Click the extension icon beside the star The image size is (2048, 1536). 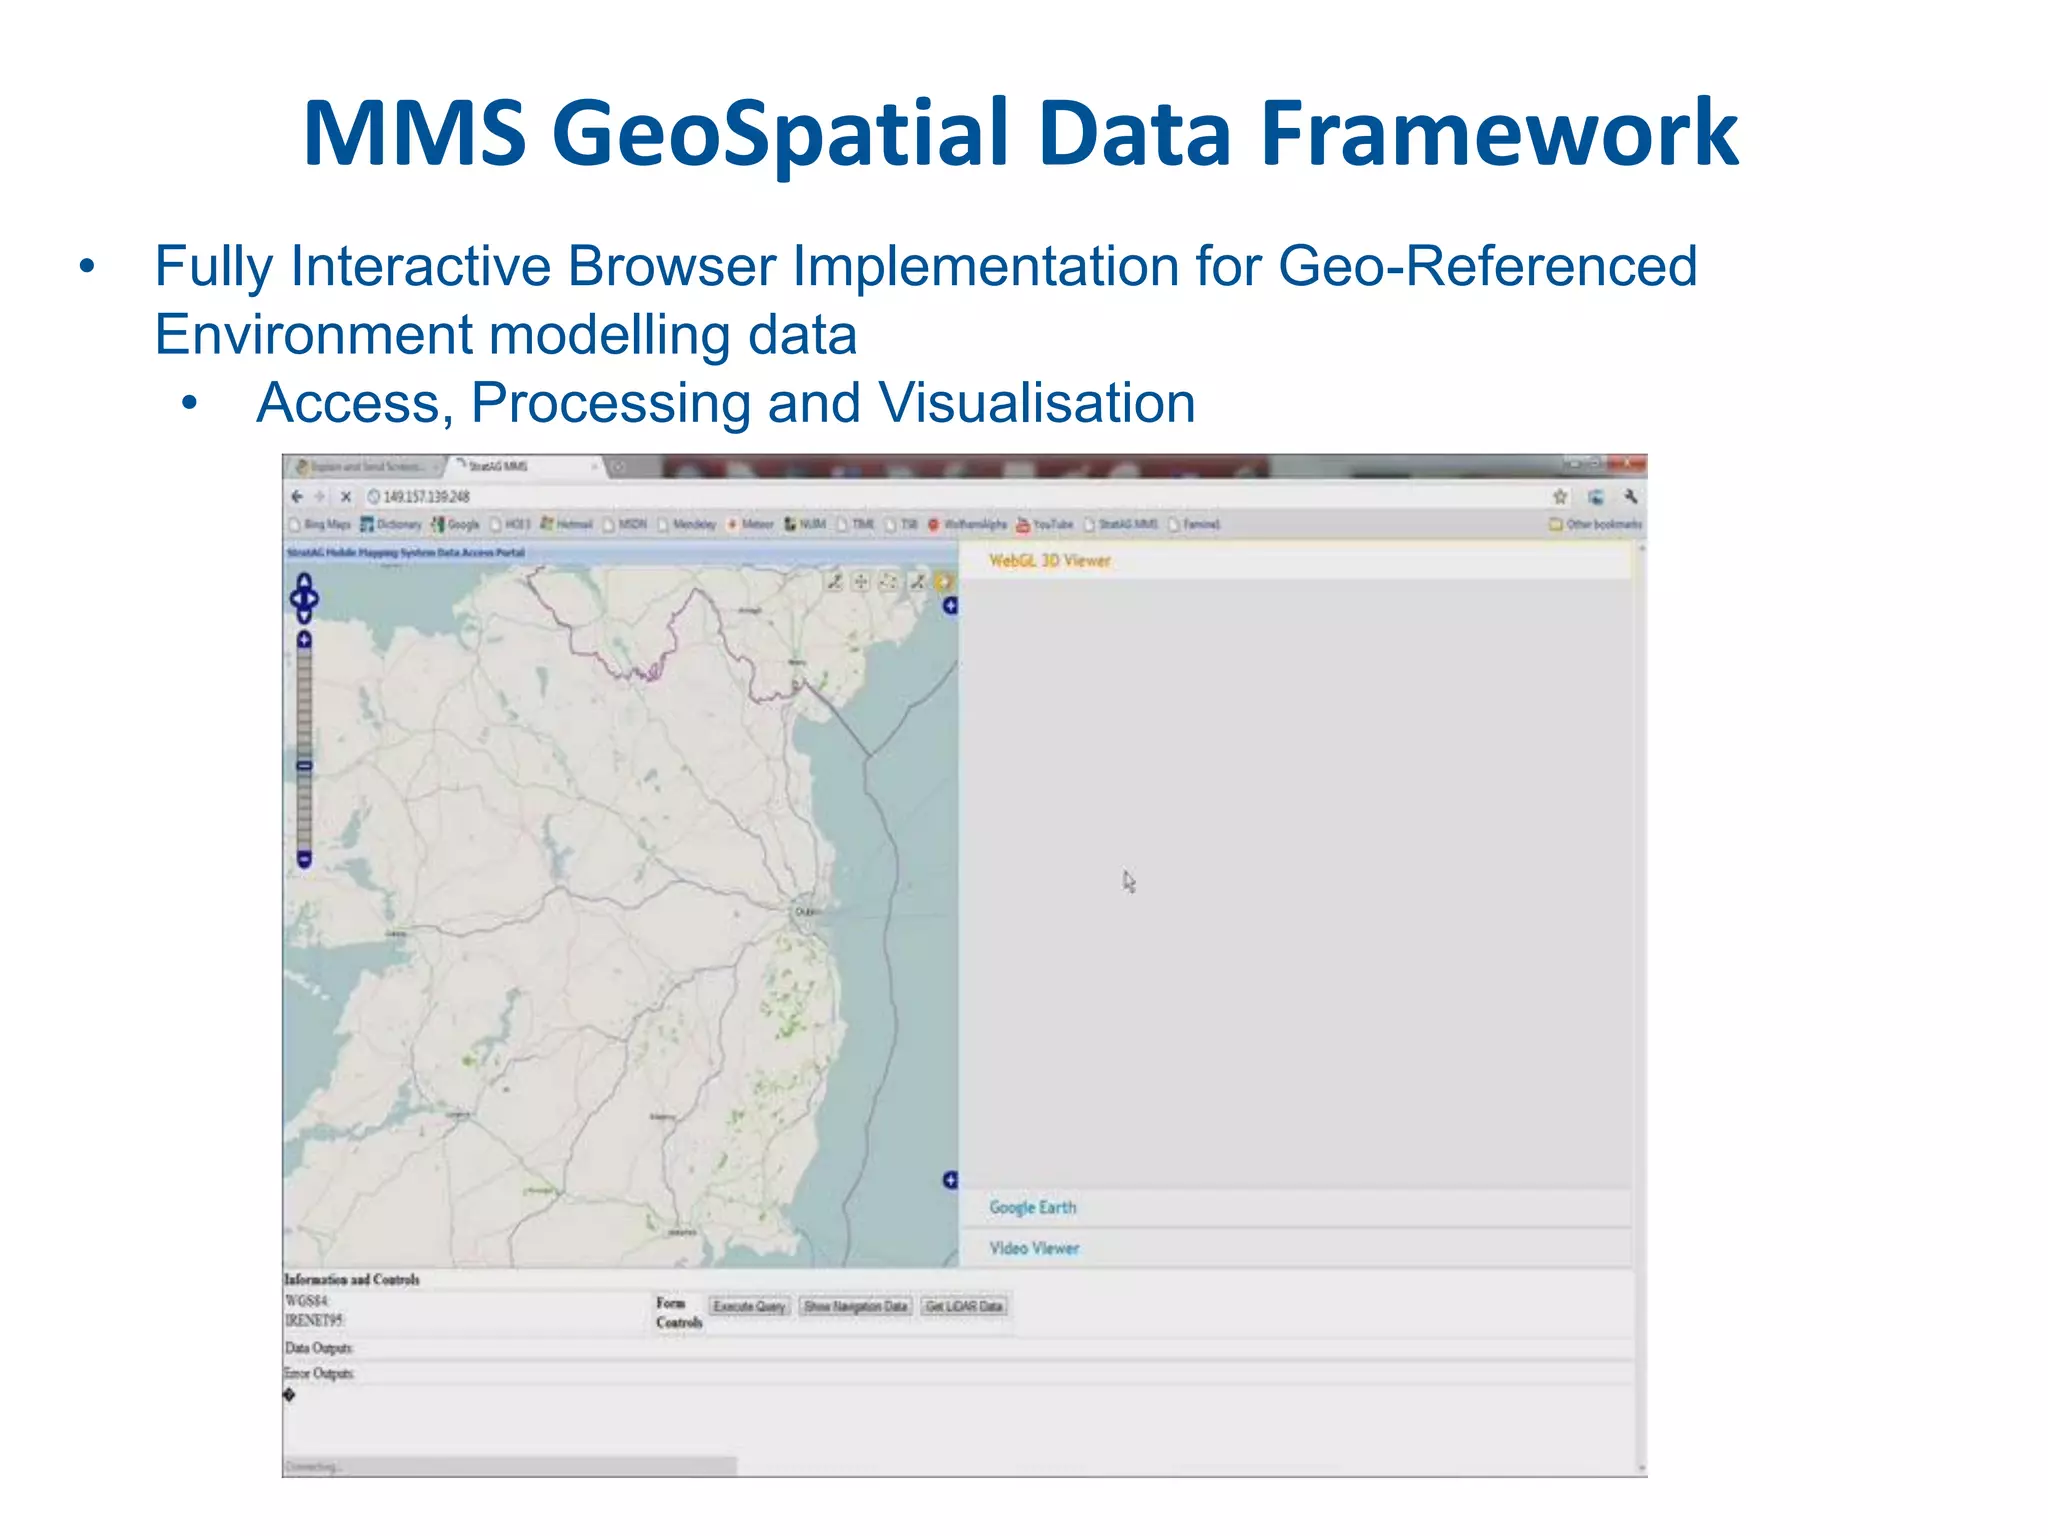point(1596,496)
